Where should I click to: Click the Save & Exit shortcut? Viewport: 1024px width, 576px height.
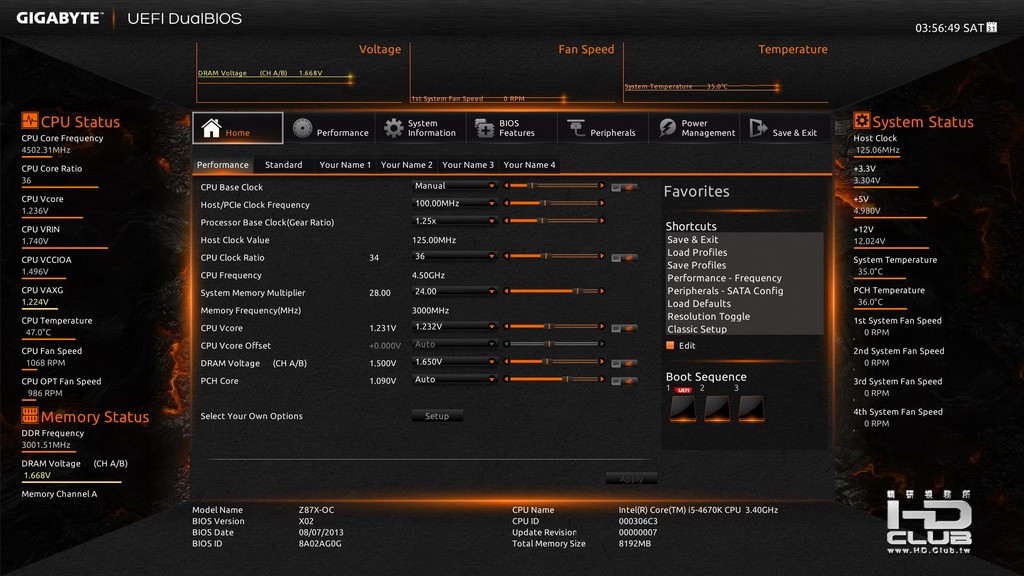pos(692,240)
